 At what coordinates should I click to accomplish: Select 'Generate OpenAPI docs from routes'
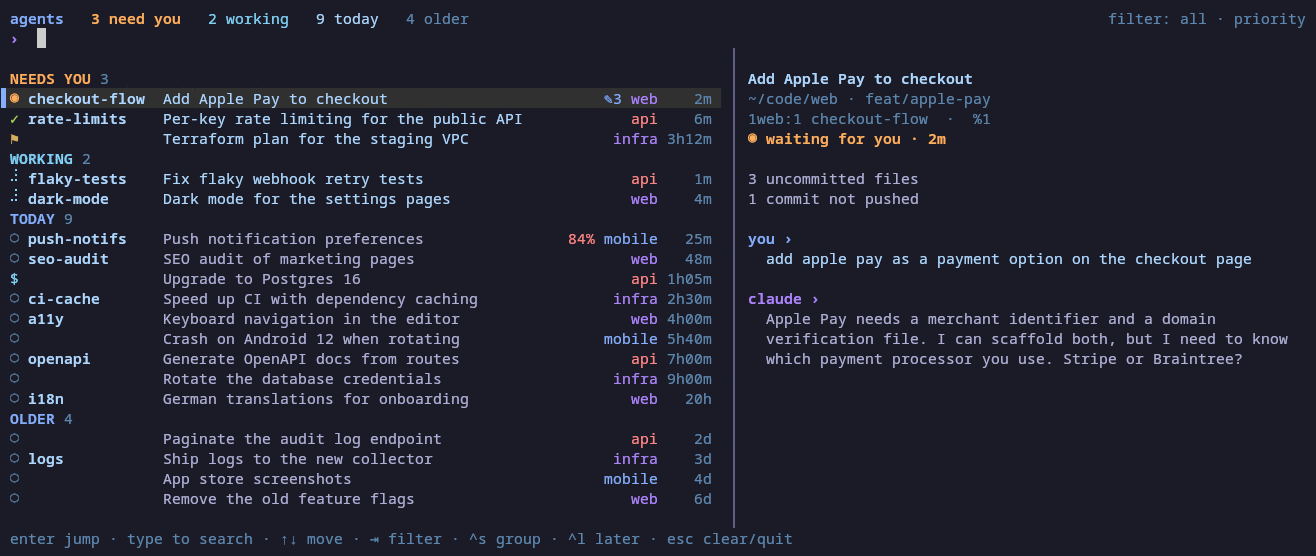311,359
